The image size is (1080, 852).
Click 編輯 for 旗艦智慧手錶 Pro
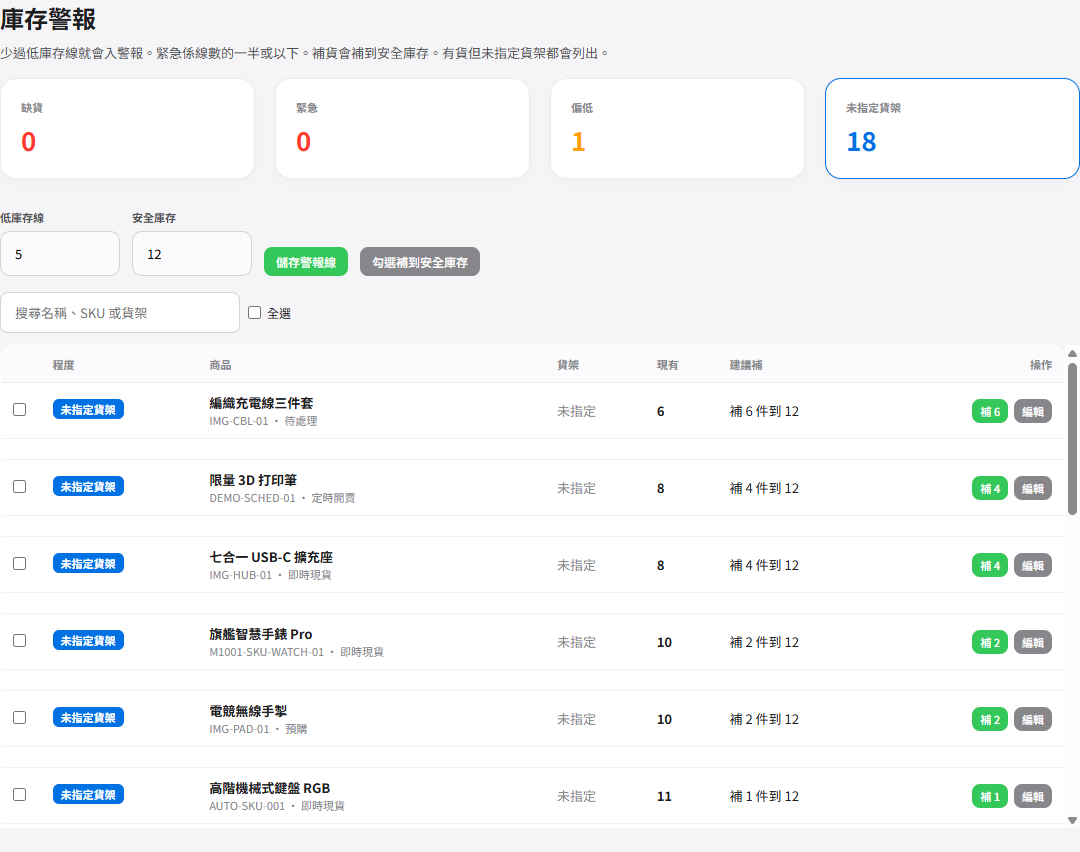click(1032, 643)
